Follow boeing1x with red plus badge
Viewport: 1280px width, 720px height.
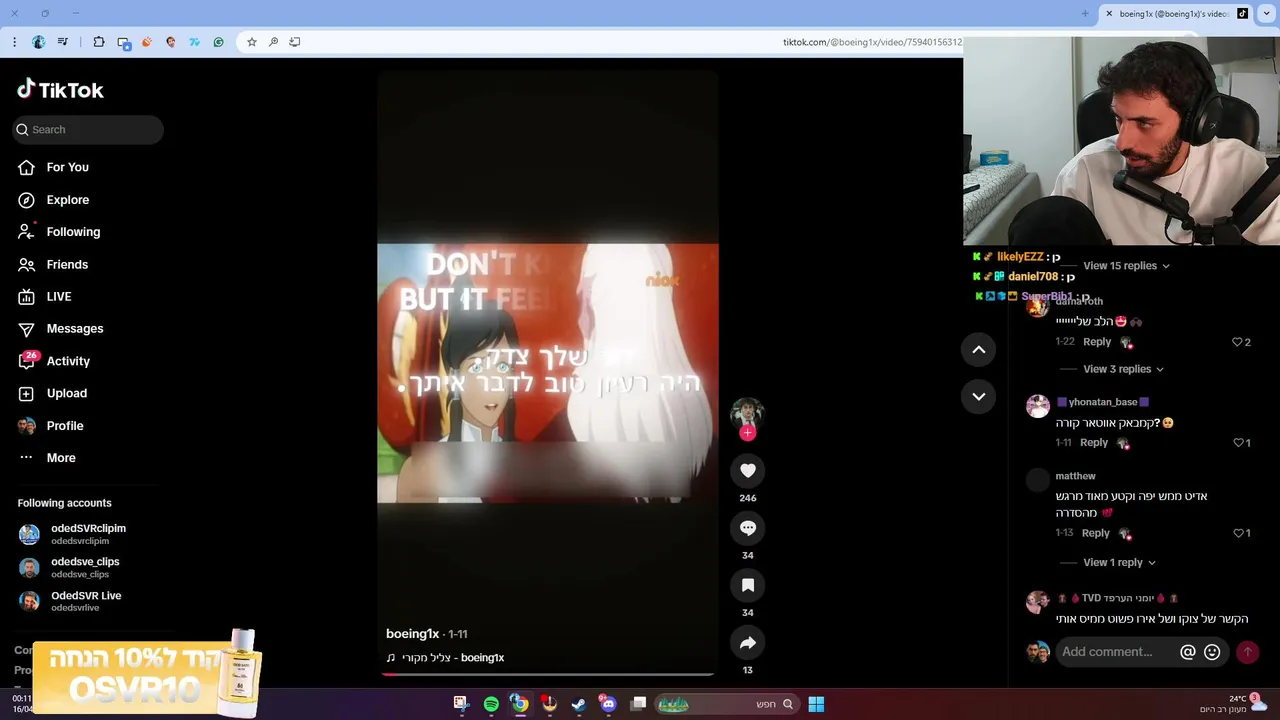click(x=747, y=433)
